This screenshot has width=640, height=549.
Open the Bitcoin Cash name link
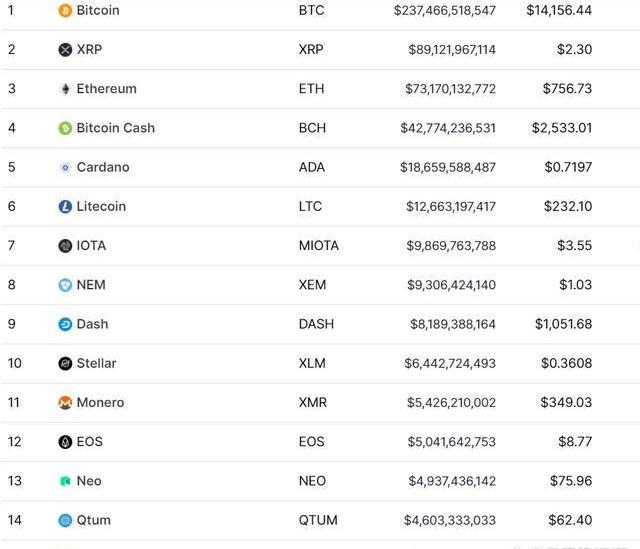pyautogui.click(x=116, y=128)
